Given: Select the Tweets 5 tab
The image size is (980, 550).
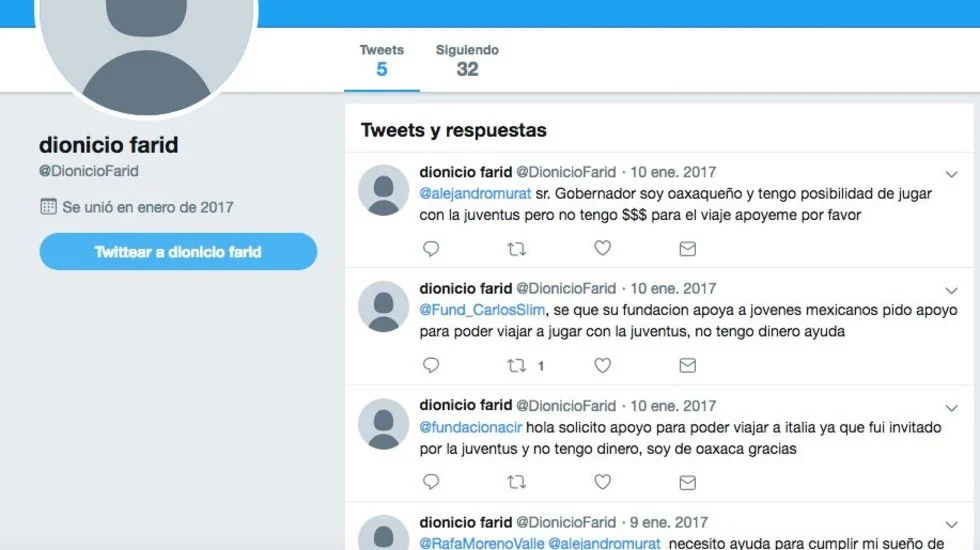Looking at the screenshot, I should [x=382, y=61].
